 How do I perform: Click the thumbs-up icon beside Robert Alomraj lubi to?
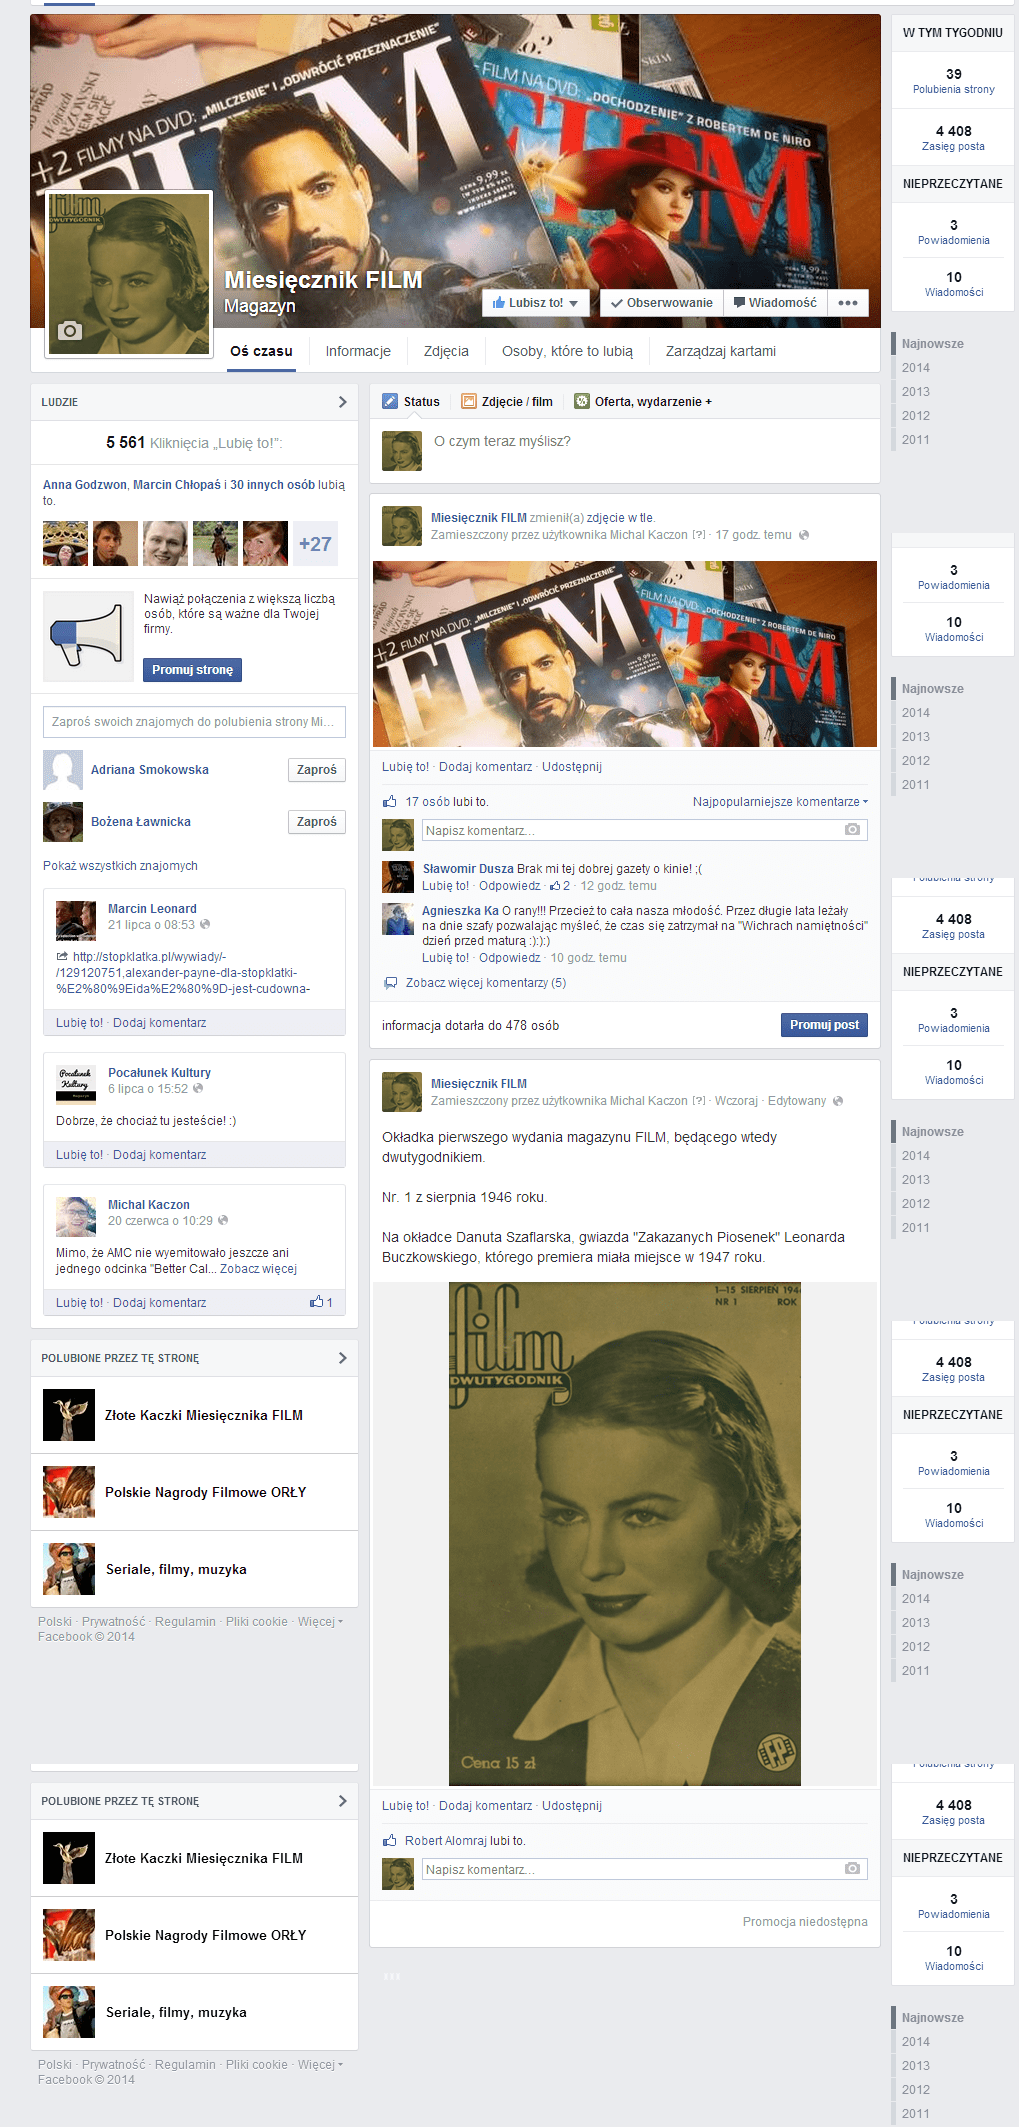[x=390, y=1841]
